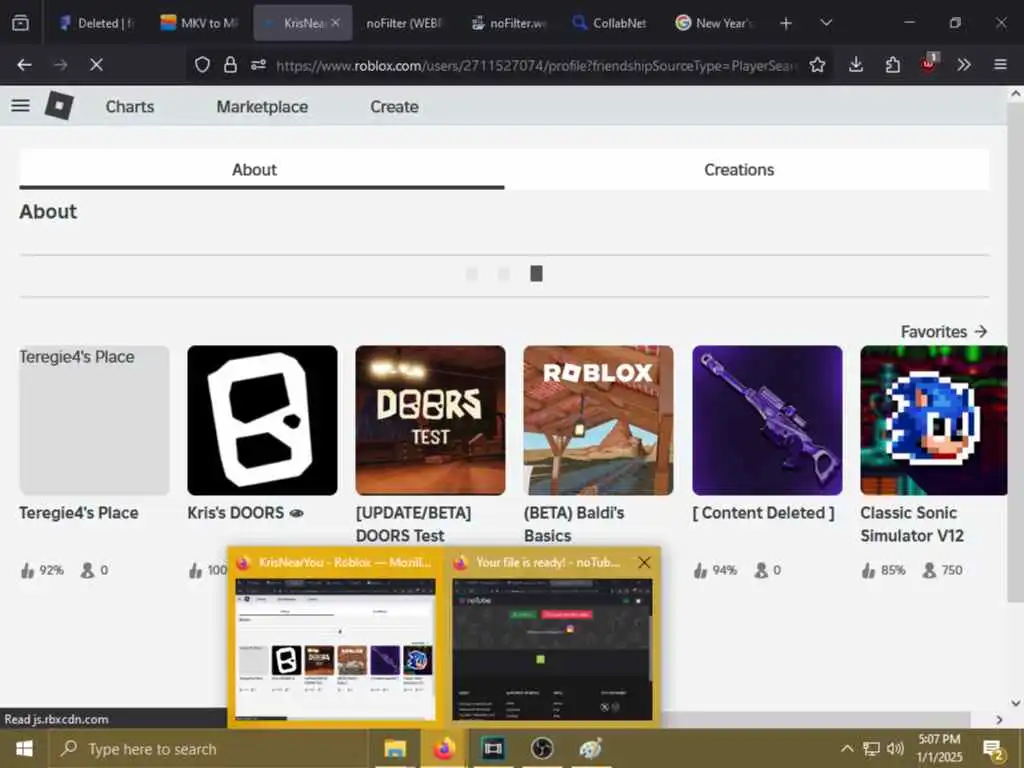Click the Classic Sonic Simulator V12 title

coord(912,524)
